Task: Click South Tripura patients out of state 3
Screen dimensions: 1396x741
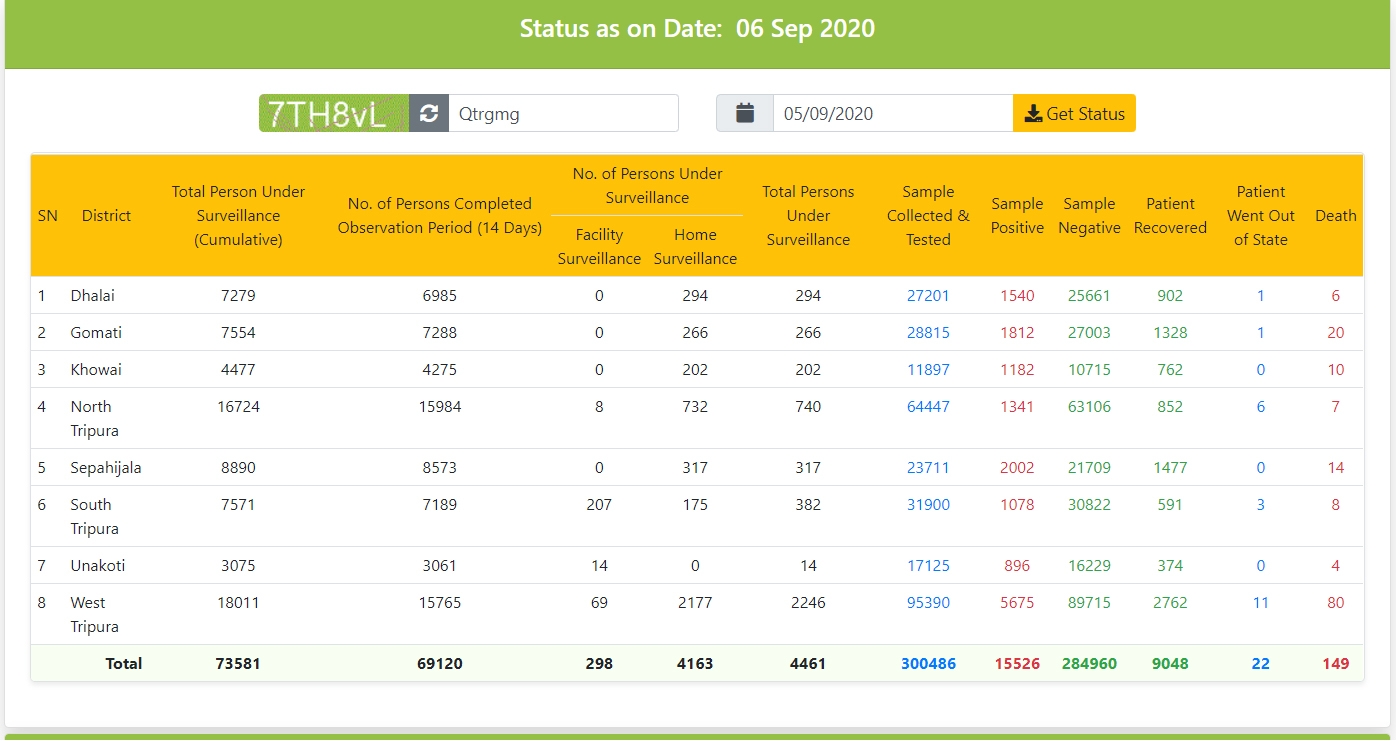Action: click(x=1260, y=505)
